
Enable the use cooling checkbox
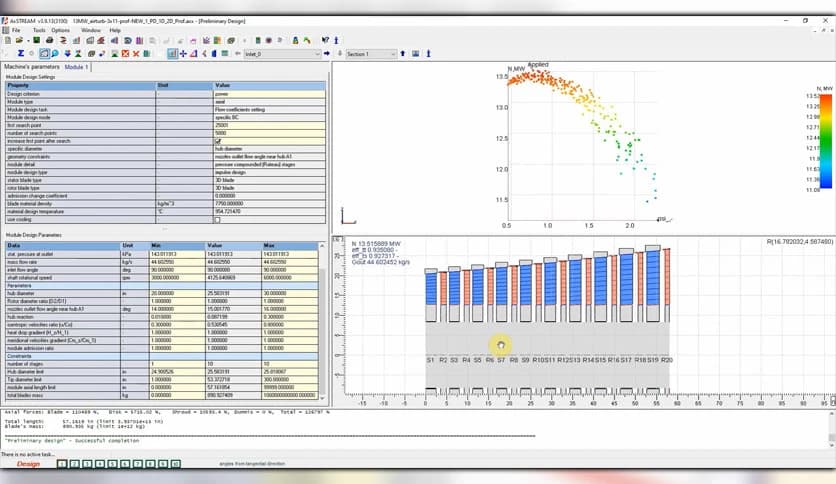point(218,220)
